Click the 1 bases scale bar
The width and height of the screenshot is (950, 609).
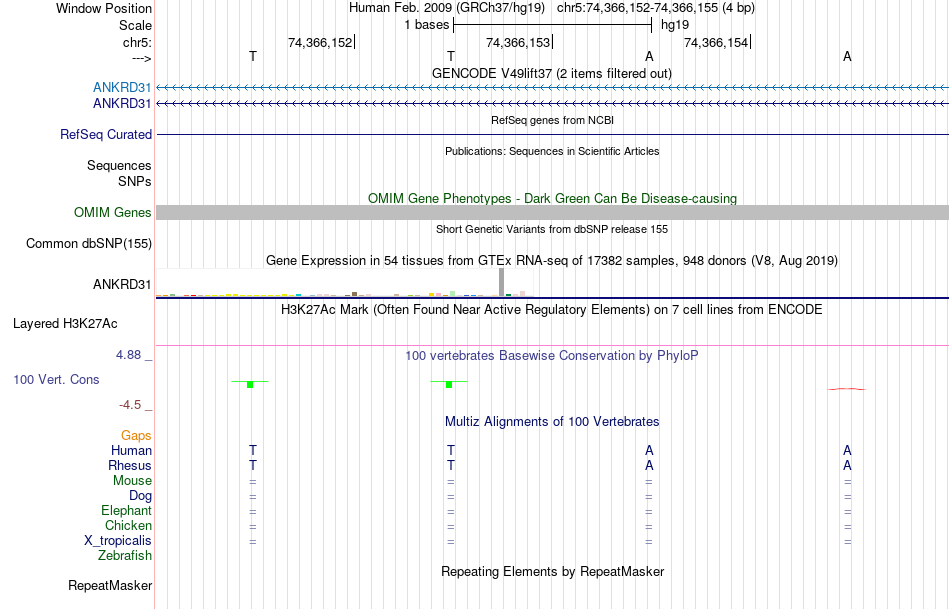551,25
